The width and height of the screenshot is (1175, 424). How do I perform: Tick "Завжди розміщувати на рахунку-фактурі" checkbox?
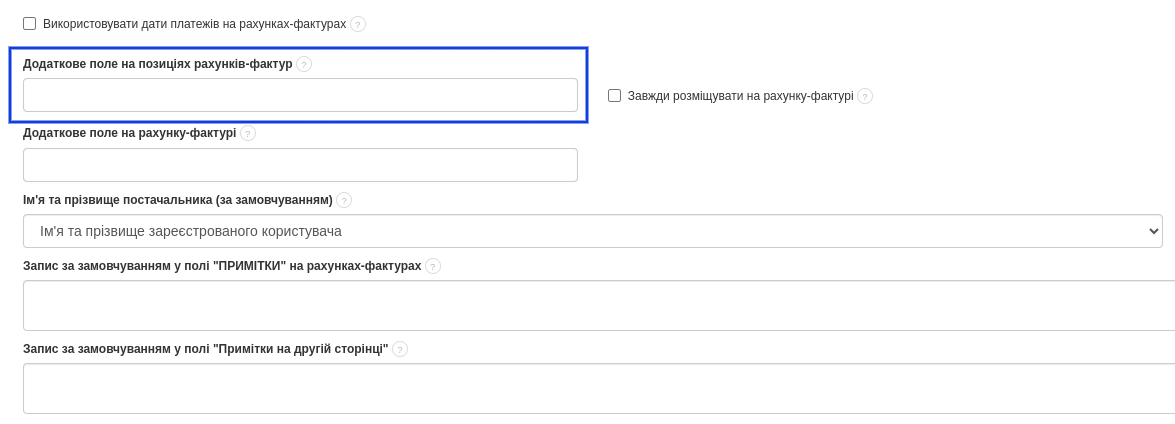tap(615, 96)
